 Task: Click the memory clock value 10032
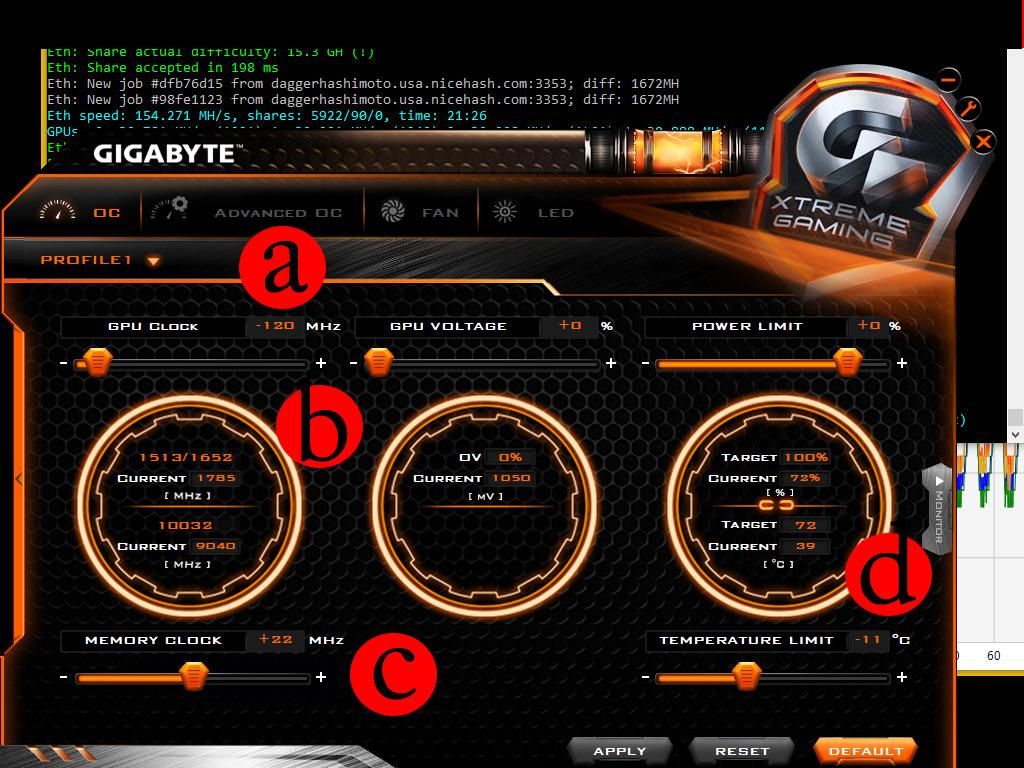[x=185, y=525]
